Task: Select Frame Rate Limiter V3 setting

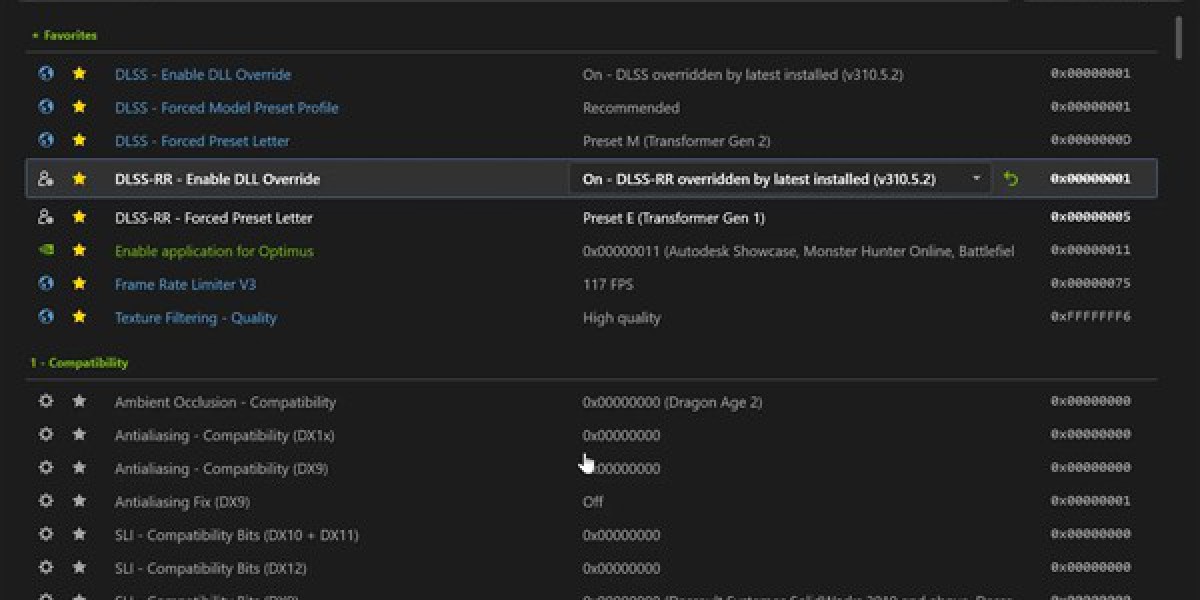Action: [x=185, y=284]
